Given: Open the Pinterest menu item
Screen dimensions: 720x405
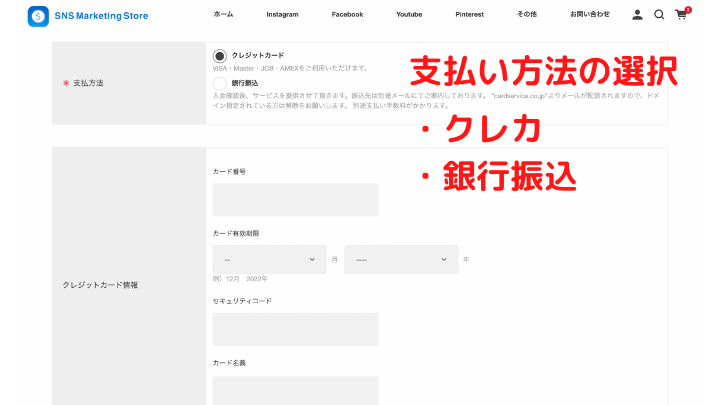Looking at the screenshot, I should (x=469, y=15).
